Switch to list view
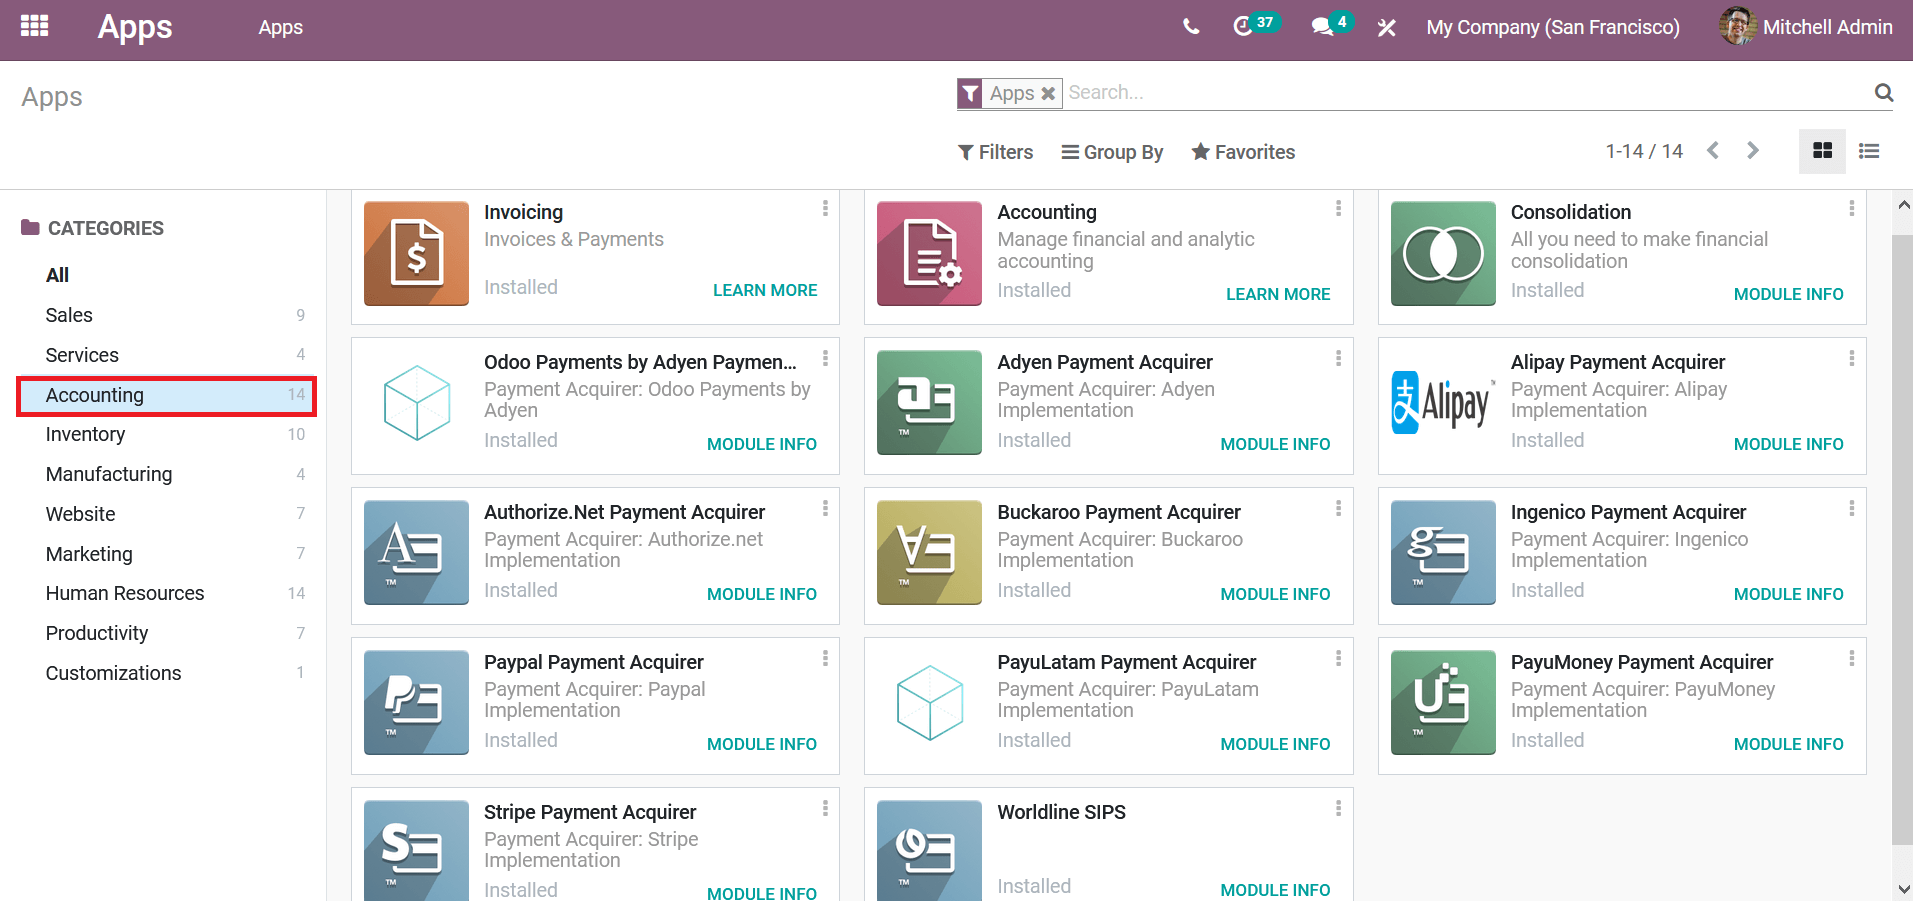 (1869, 151)
